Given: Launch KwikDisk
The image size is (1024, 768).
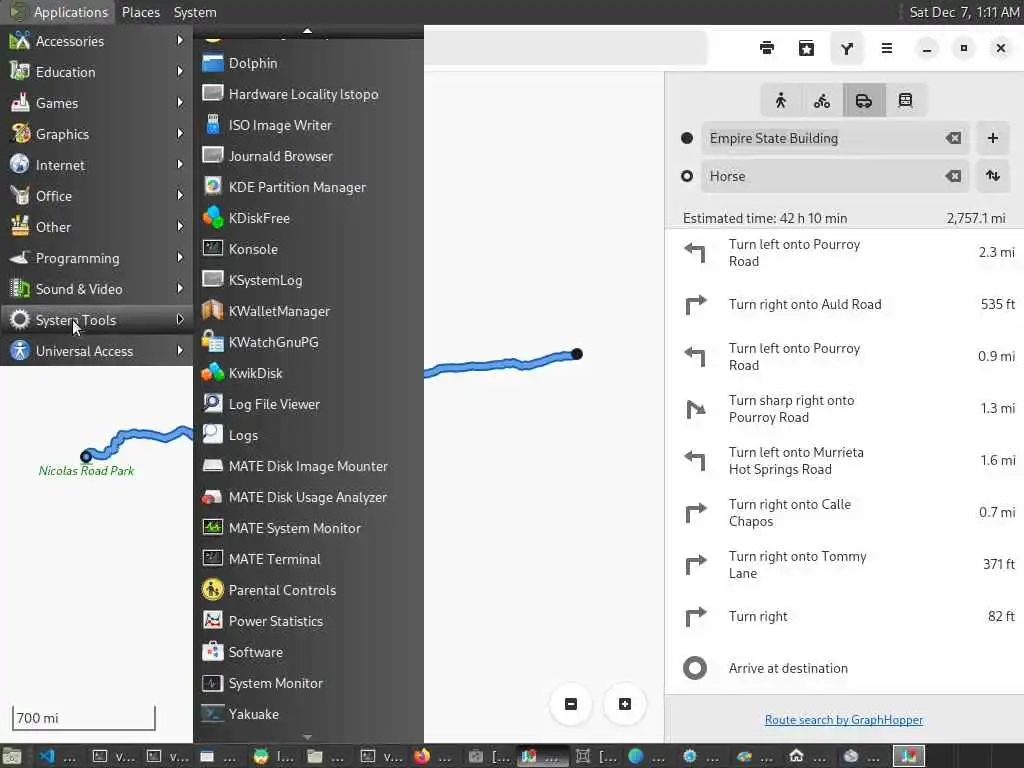Looking at the screenshot, I should (x=309, y=373).
